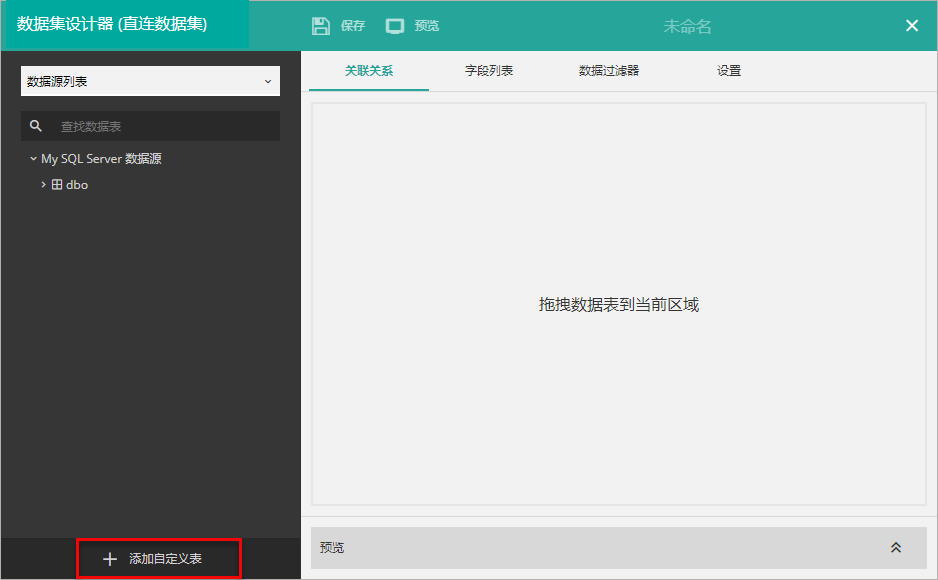Viewport: 938px width, 580px height.
Task: Click the table grid icon beside dbo
Action: pos(57,185)
